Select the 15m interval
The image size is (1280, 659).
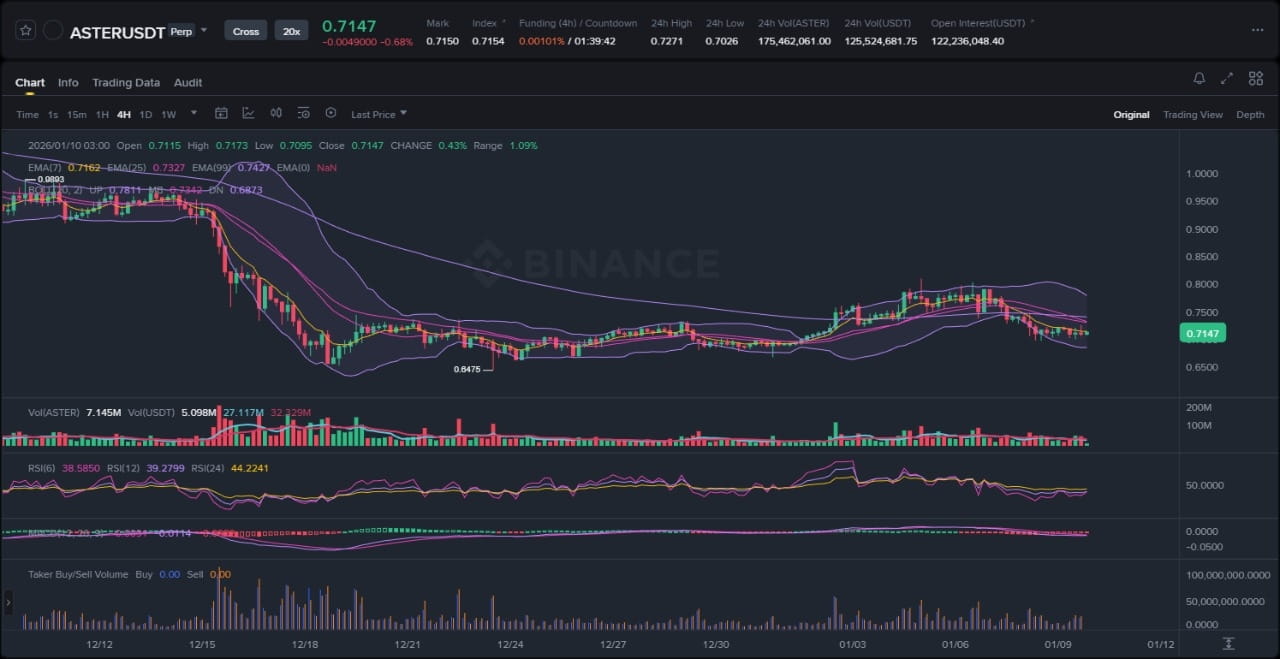click(x=76, y=114)
